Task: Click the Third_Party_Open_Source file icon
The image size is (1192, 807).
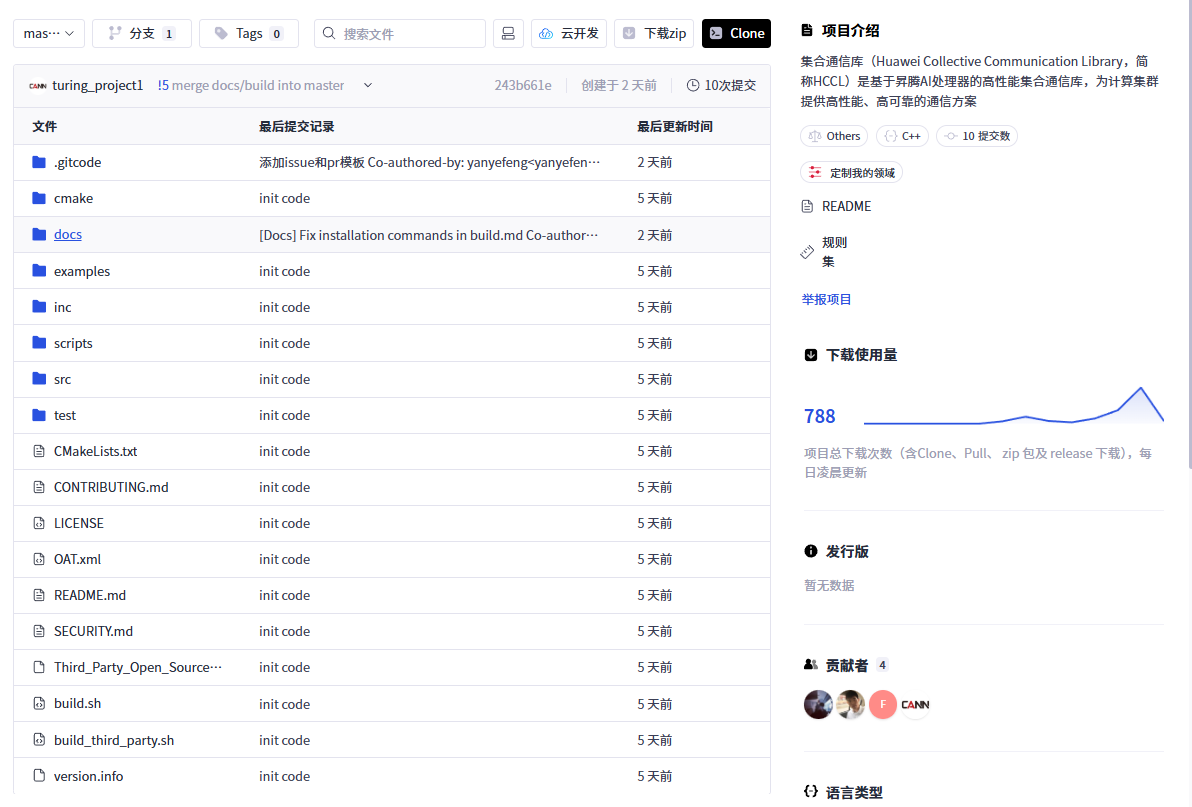Action: 39,667
